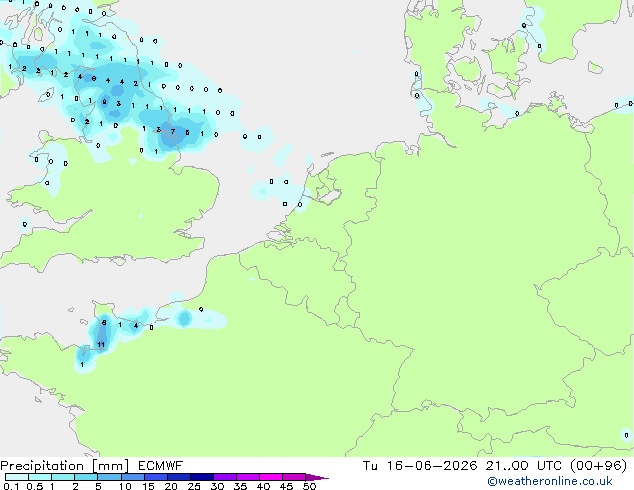Click the legend label '30'
The image size is (634, 490).
[217, 486]
